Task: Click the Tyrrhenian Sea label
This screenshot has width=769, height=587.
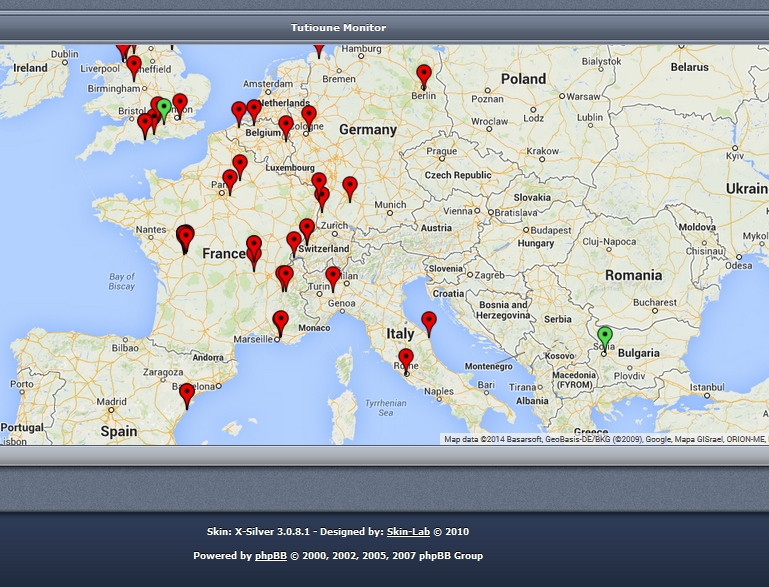Action: [386, 408]
